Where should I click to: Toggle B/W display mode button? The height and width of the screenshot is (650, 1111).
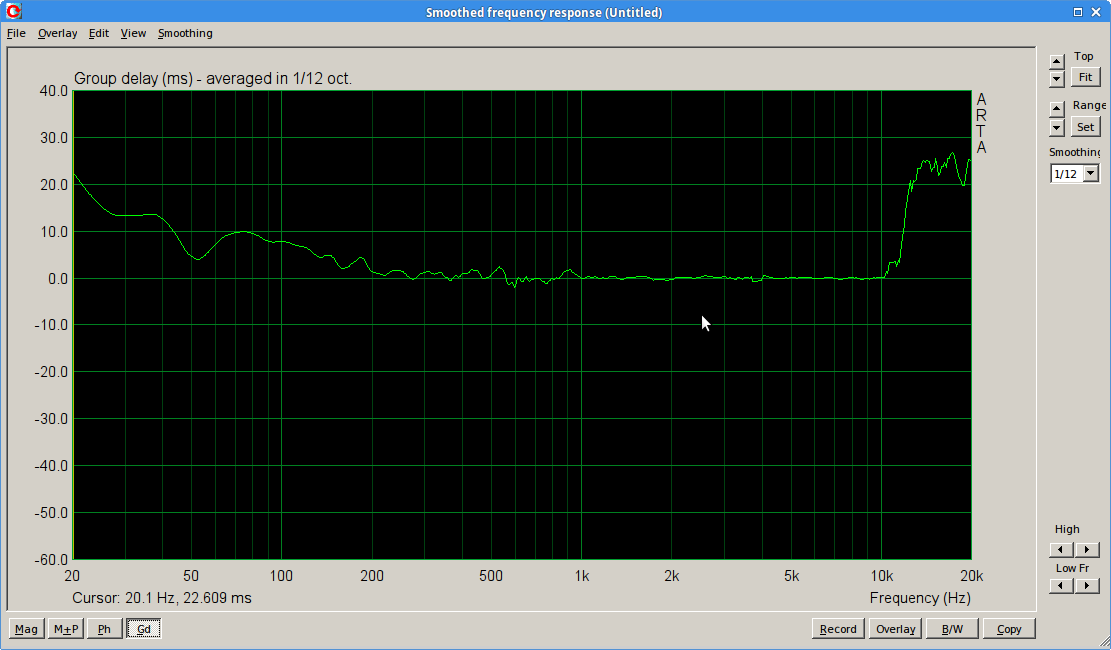pyautogui.click(x=952, y=629)
